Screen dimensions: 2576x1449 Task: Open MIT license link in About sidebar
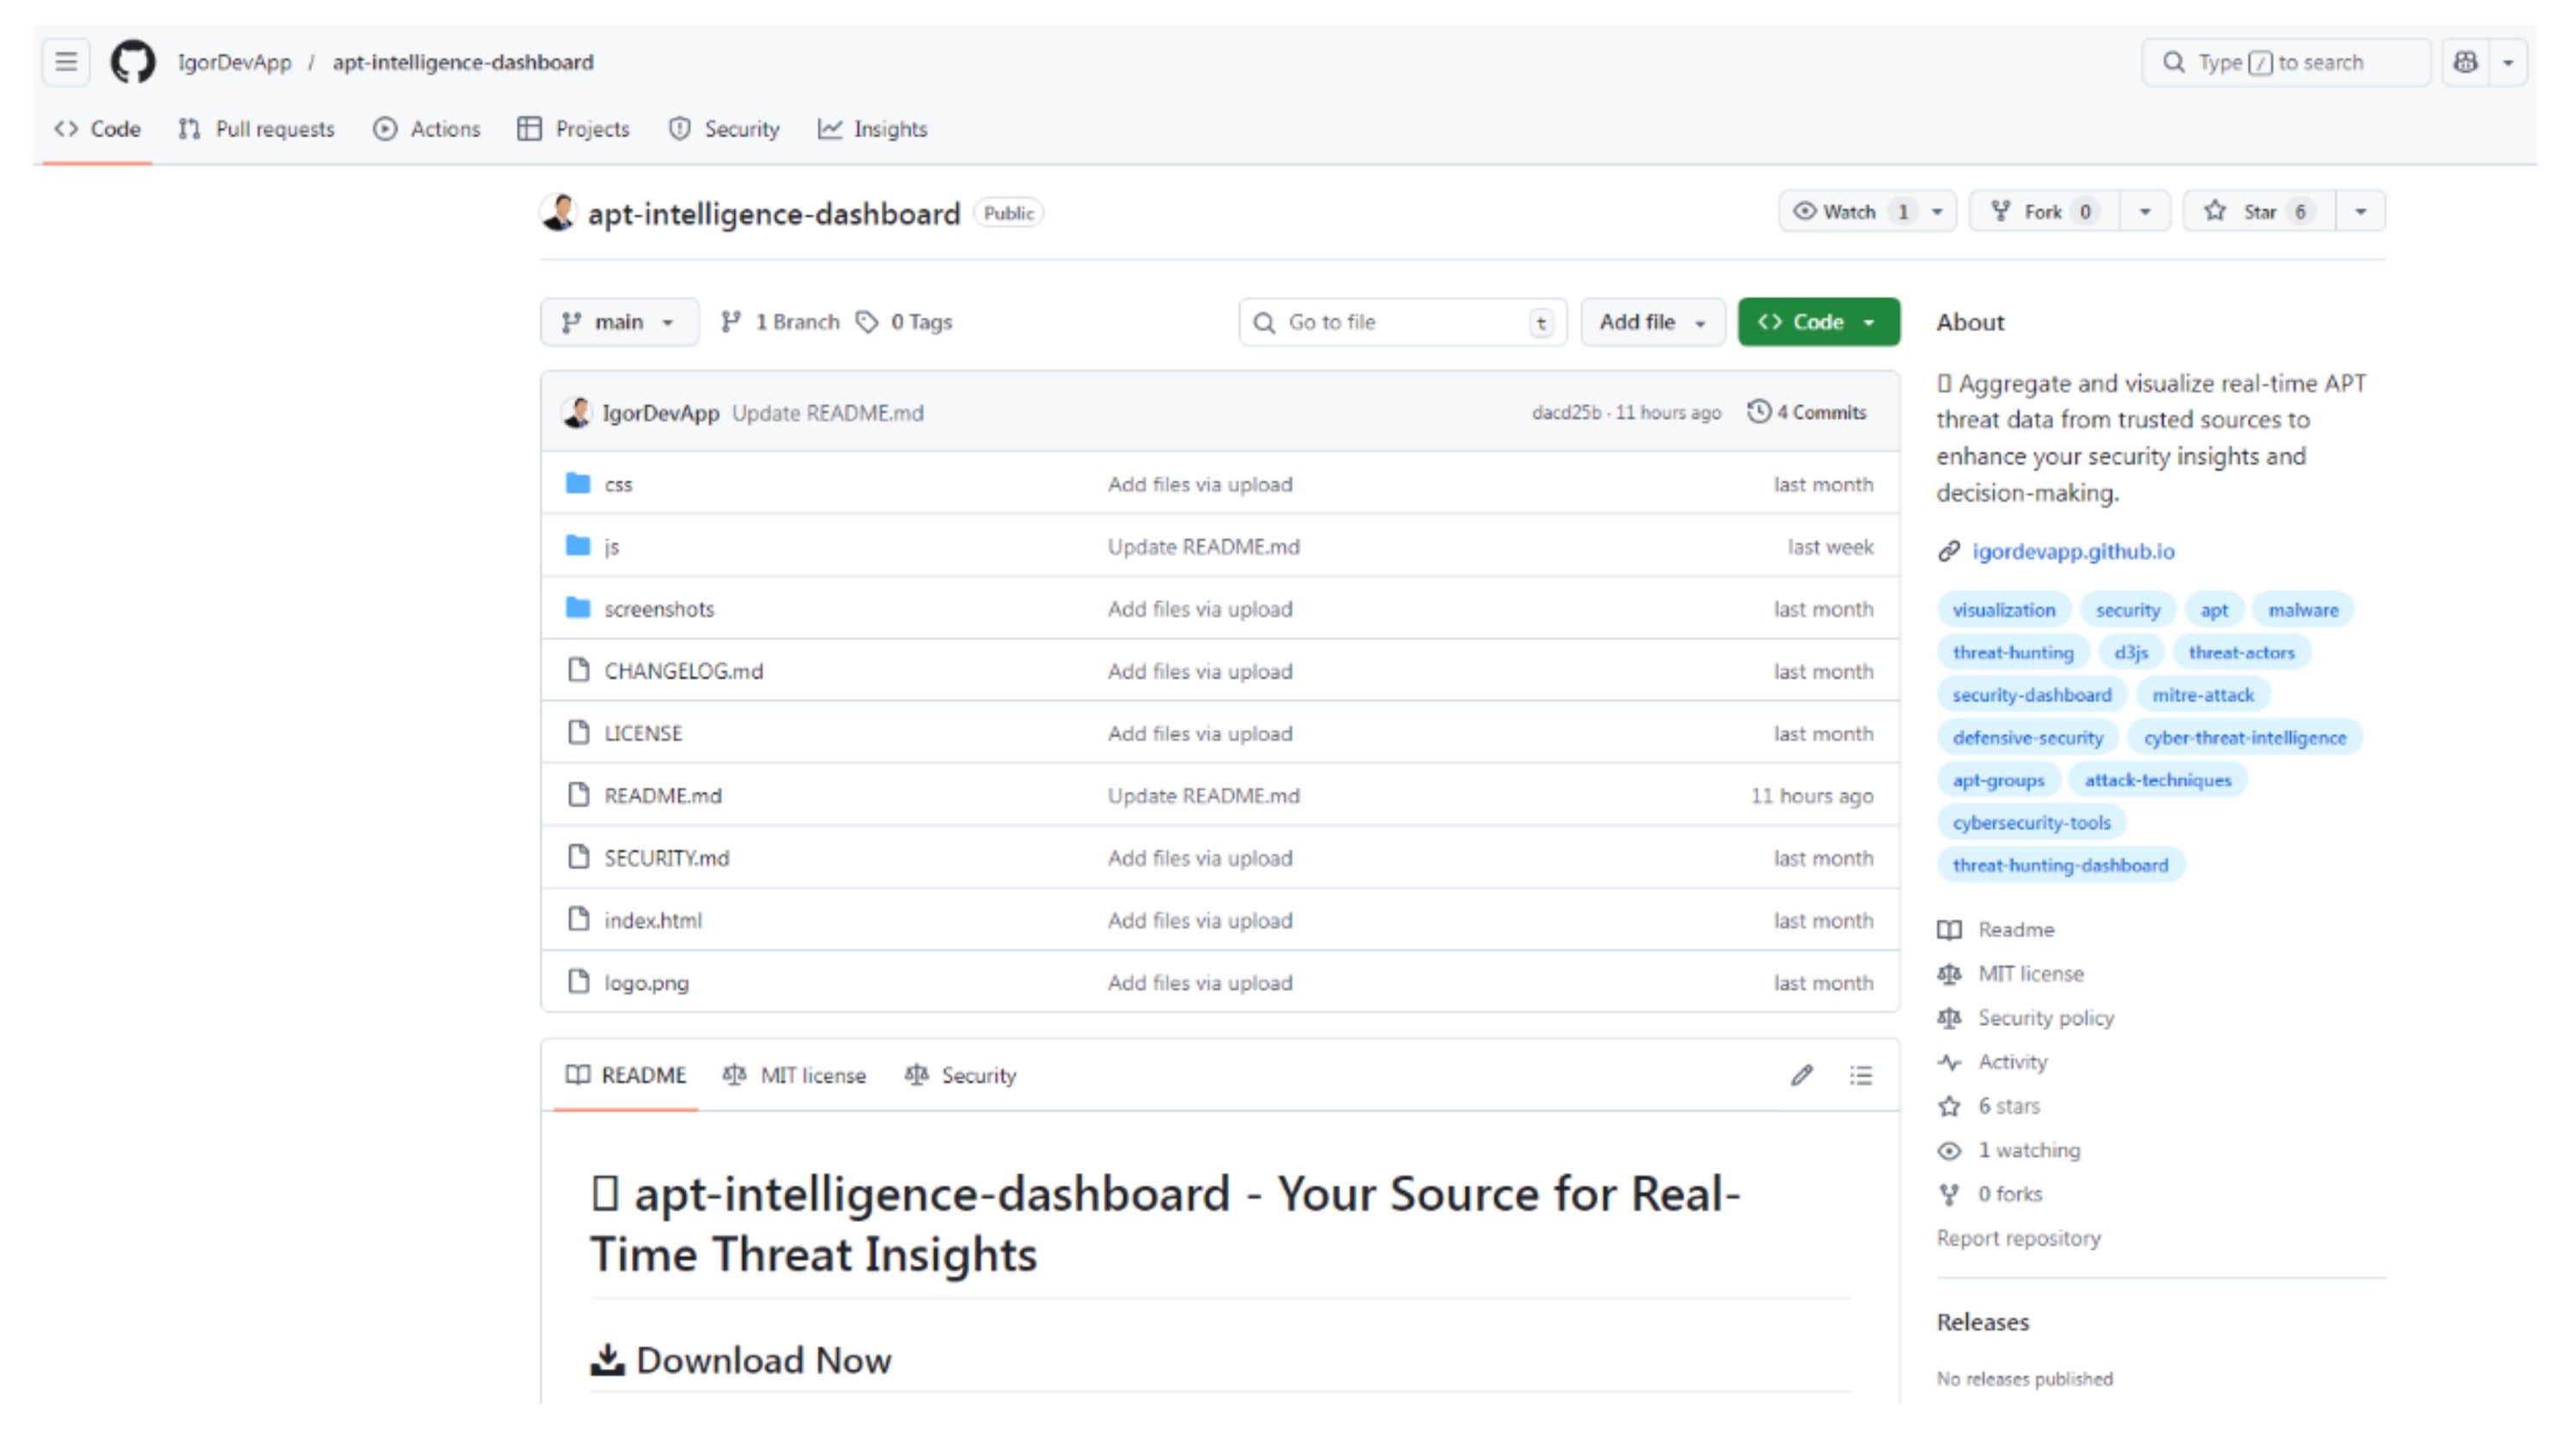pos(2030,974)
